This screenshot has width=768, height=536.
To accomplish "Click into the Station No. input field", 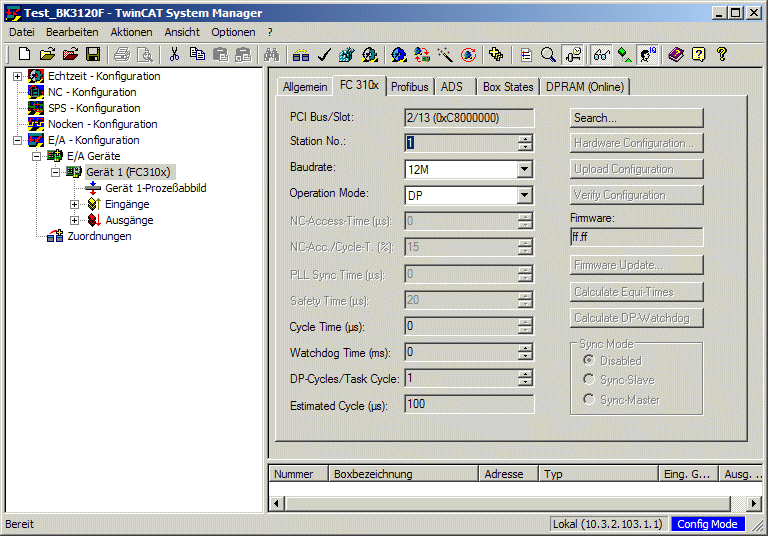I will (x=461, y=143).
